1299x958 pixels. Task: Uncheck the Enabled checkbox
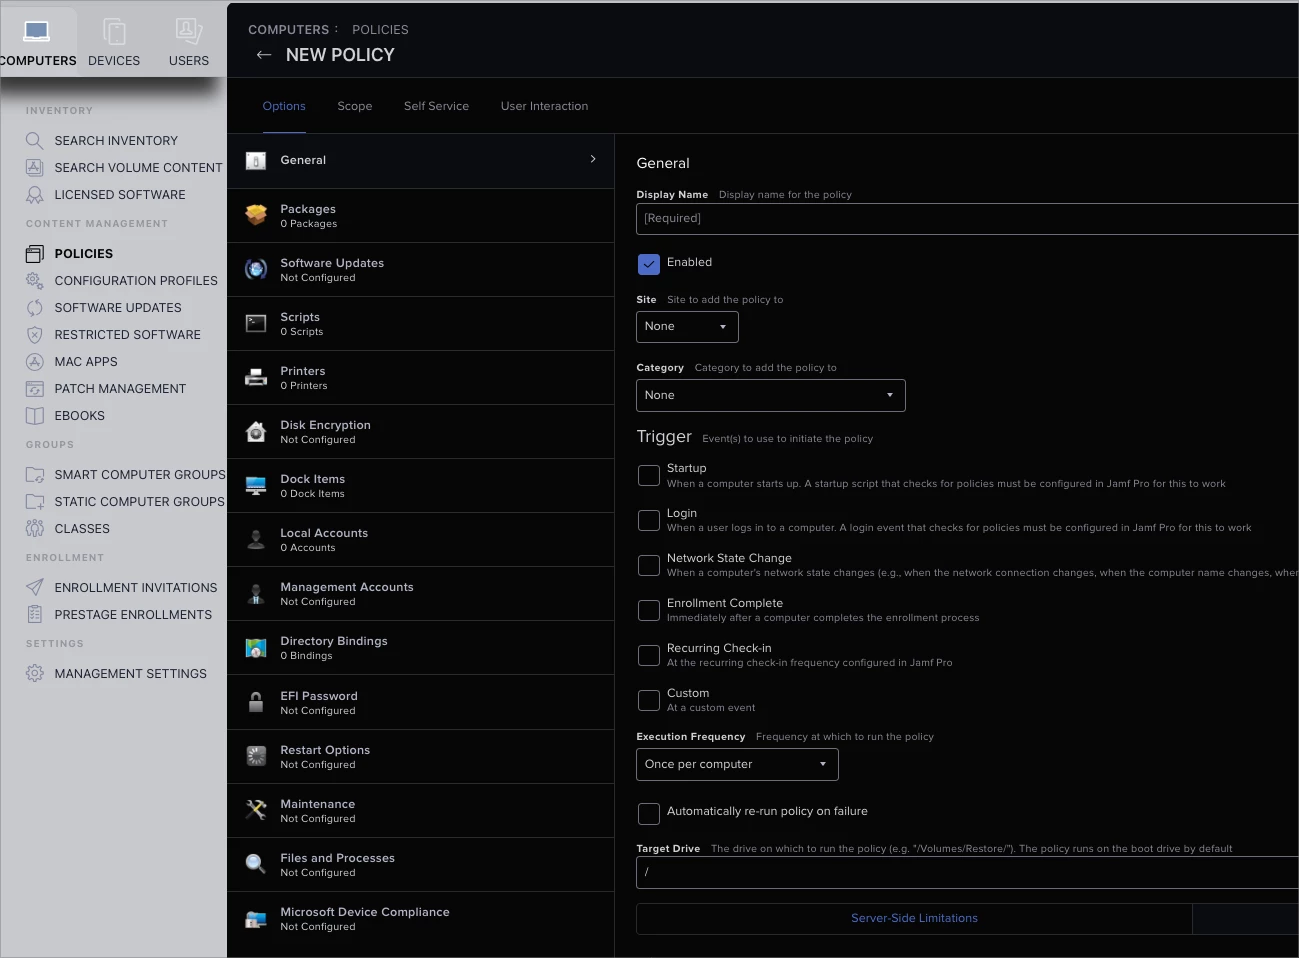(x=649, y=264)
